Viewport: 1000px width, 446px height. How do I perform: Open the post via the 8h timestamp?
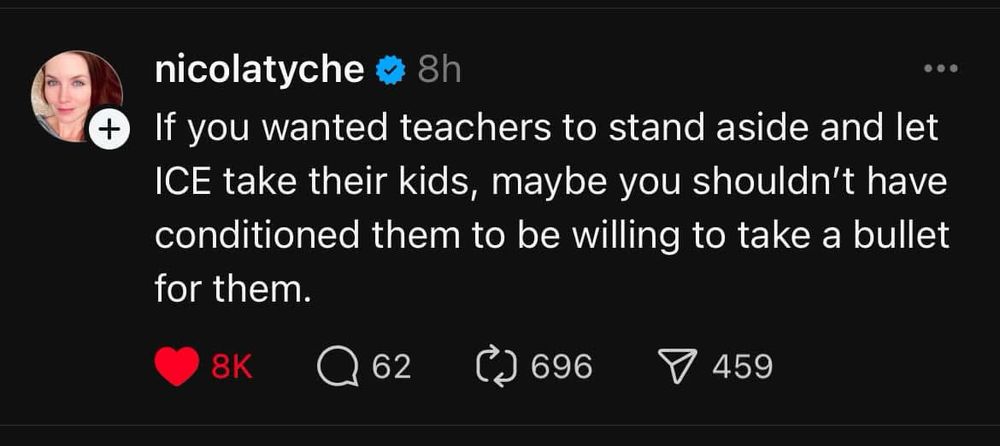tap(438, 70)
